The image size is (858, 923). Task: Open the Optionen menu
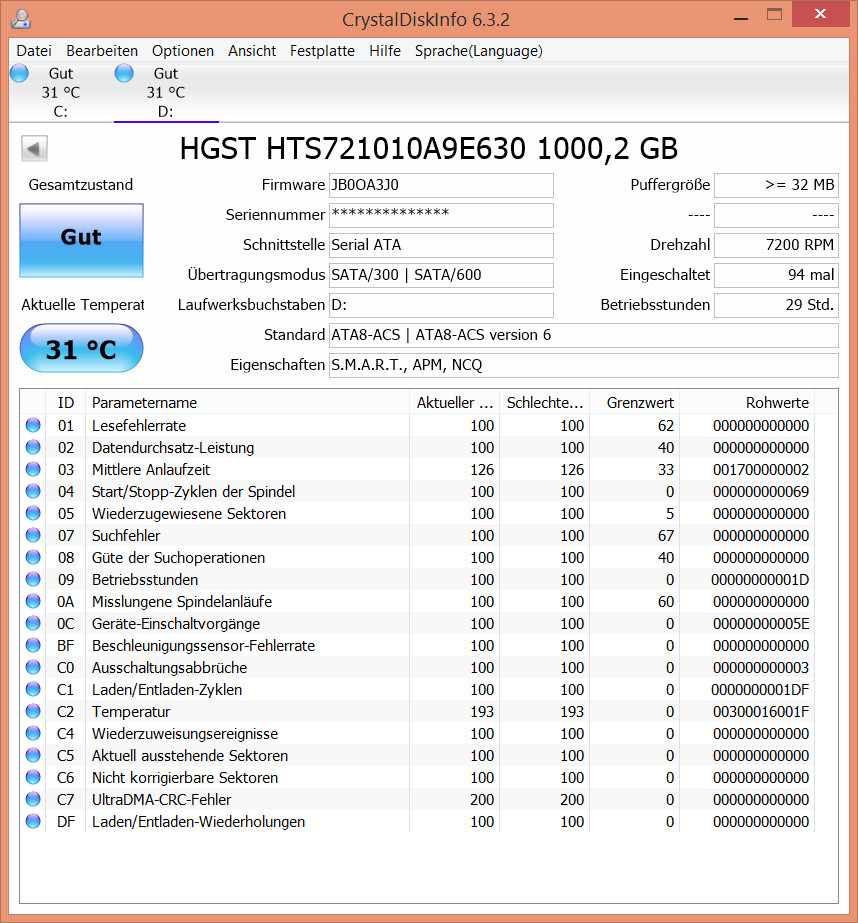(182, 51)
